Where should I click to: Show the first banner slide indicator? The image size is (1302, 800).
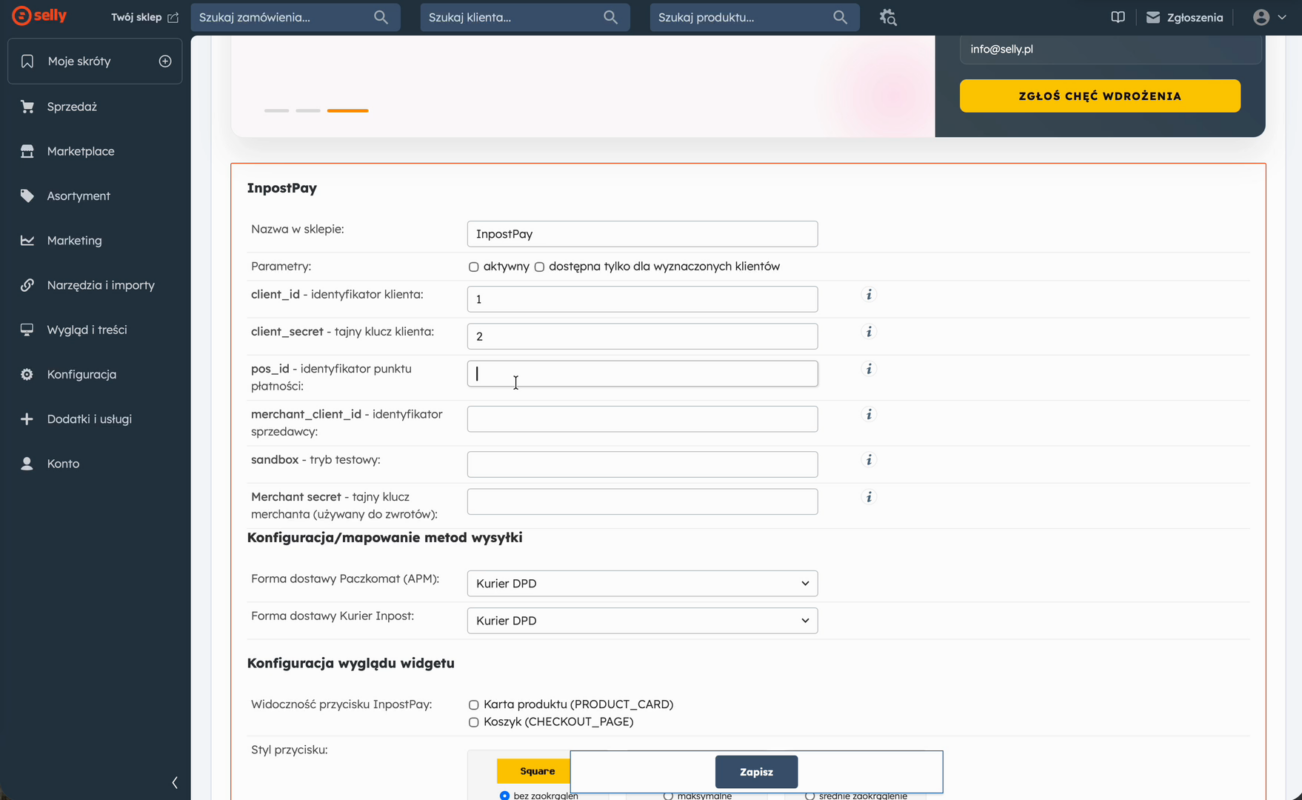point(276,110)
